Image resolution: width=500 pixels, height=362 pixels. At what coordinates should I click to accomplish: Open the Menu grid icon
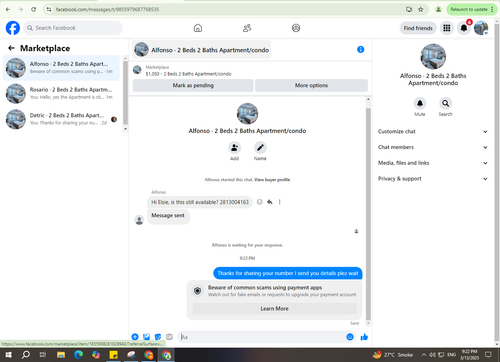[447, 28]
